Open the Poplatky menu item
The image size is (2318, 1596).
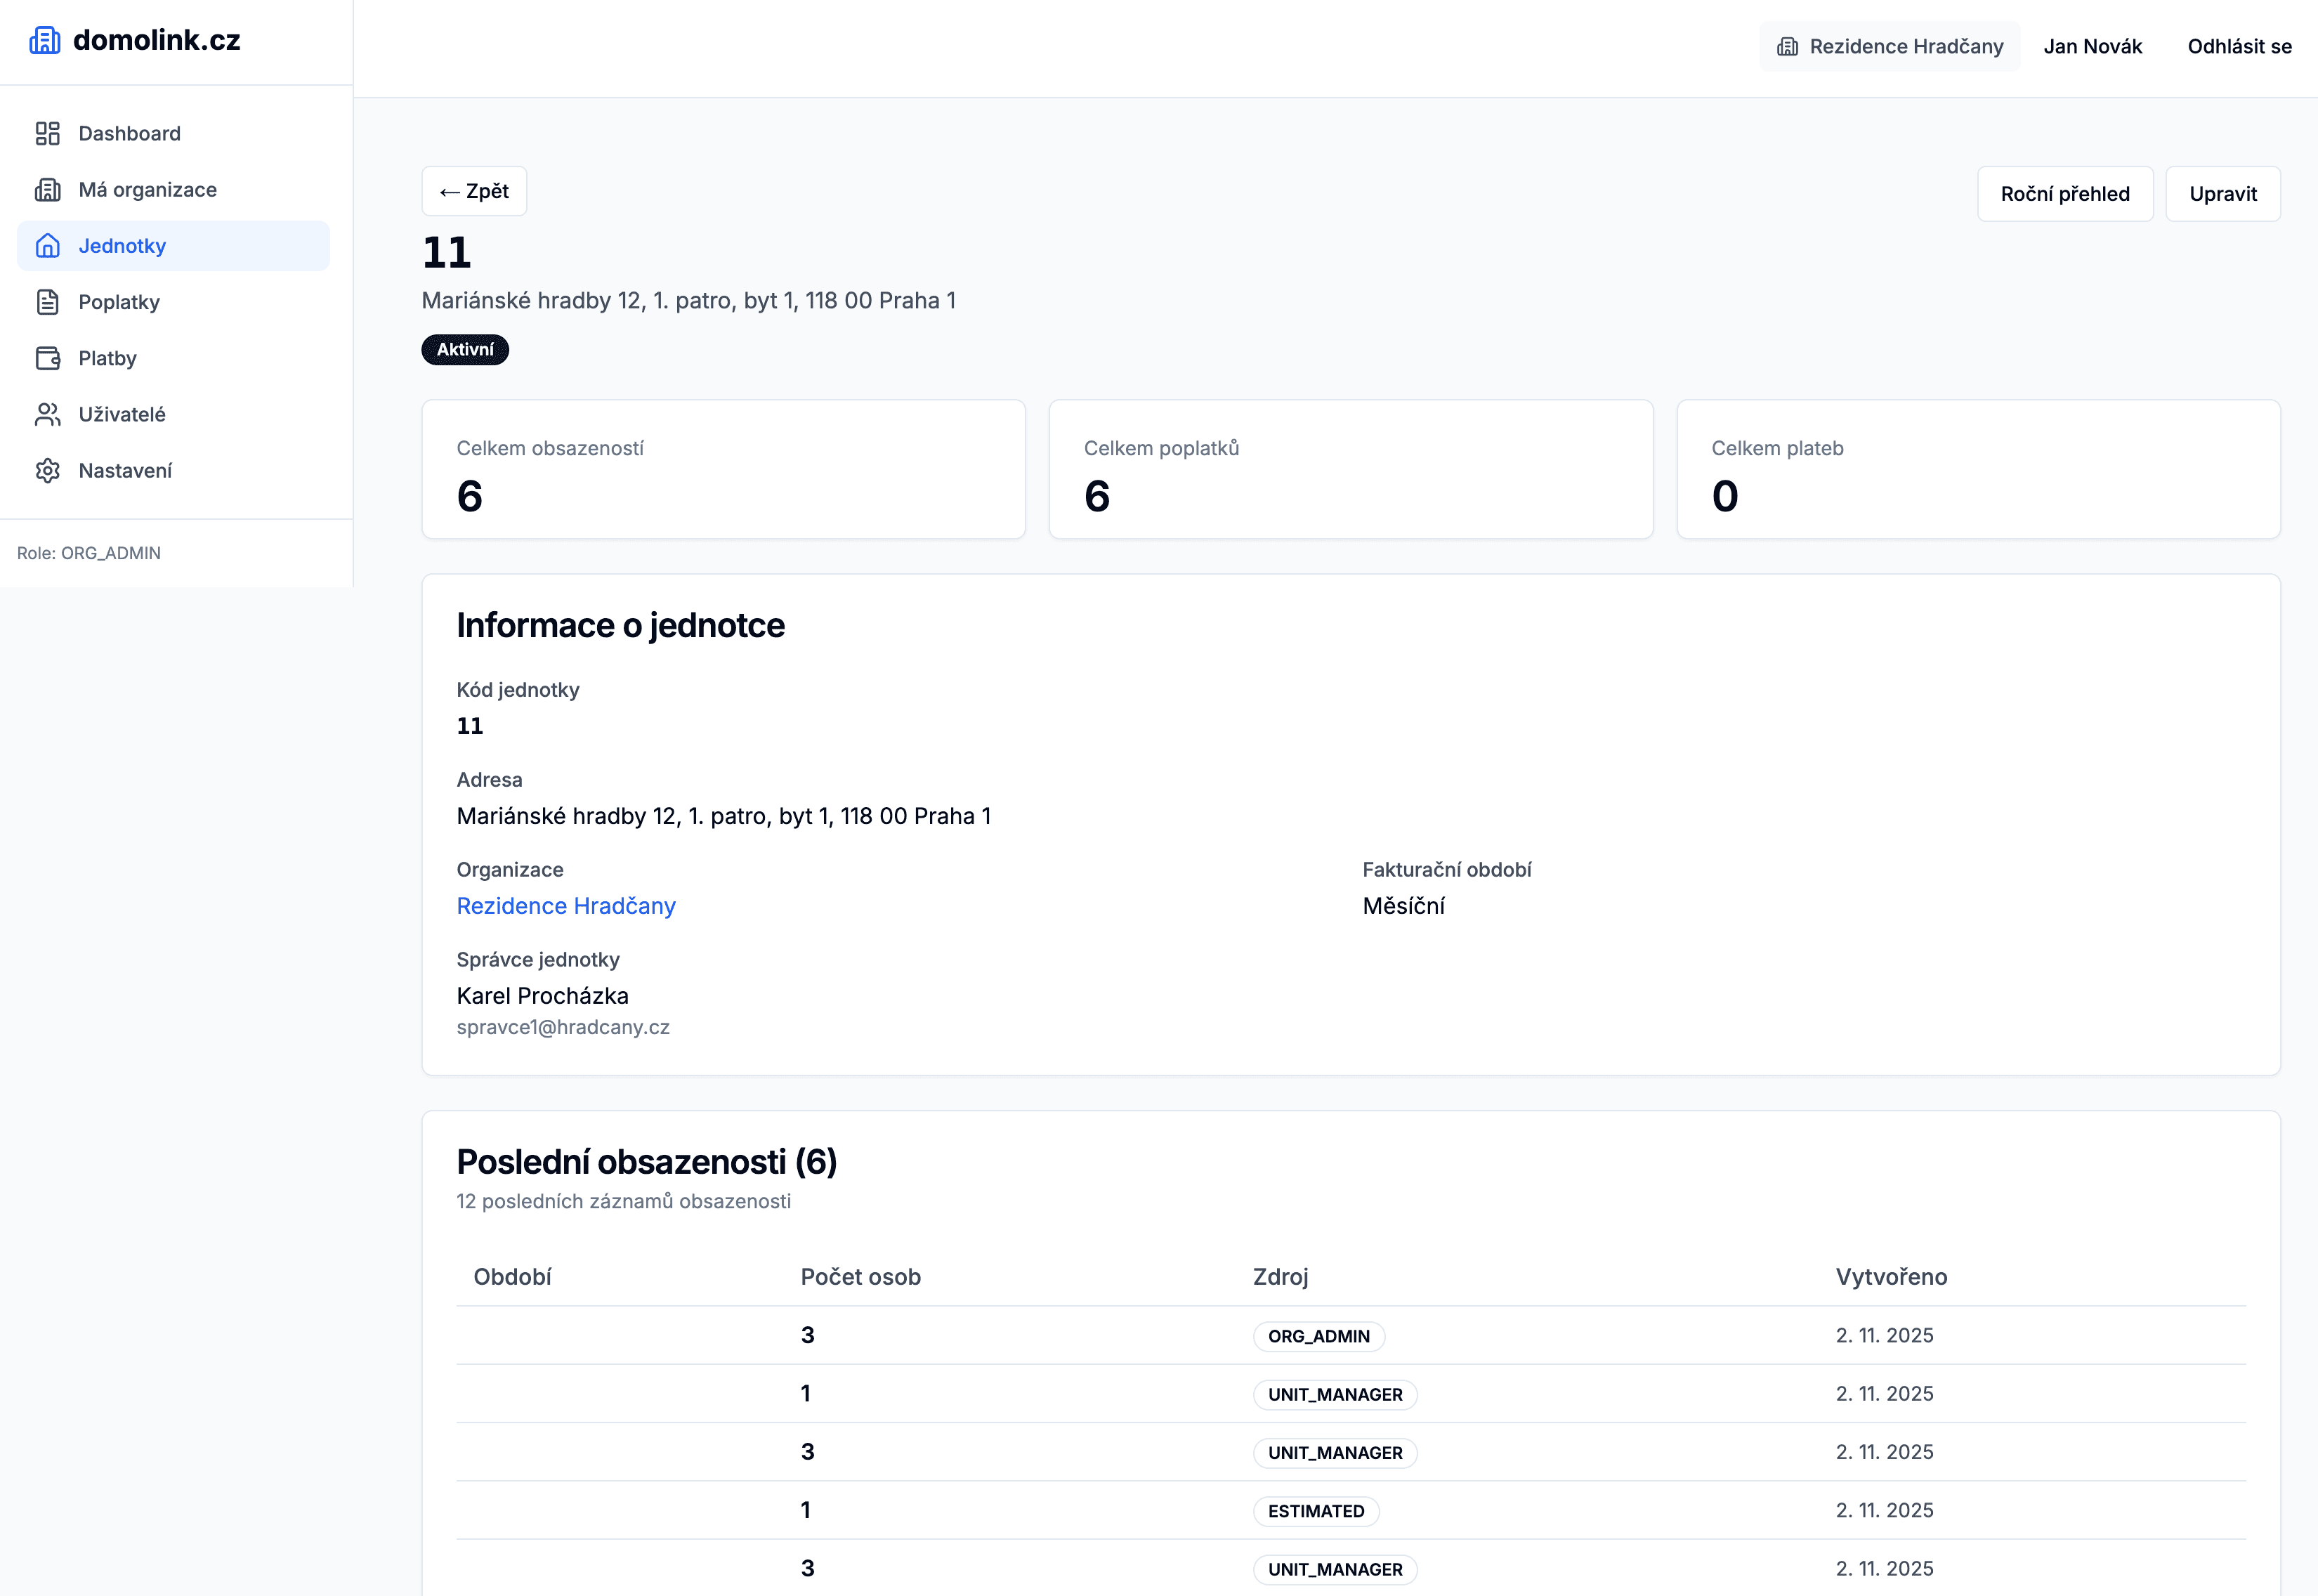pos(119,301)
